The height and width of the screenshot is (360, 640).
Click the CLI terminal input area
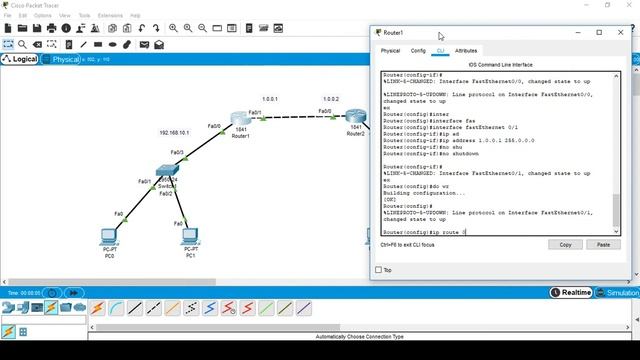pos(497,153)
